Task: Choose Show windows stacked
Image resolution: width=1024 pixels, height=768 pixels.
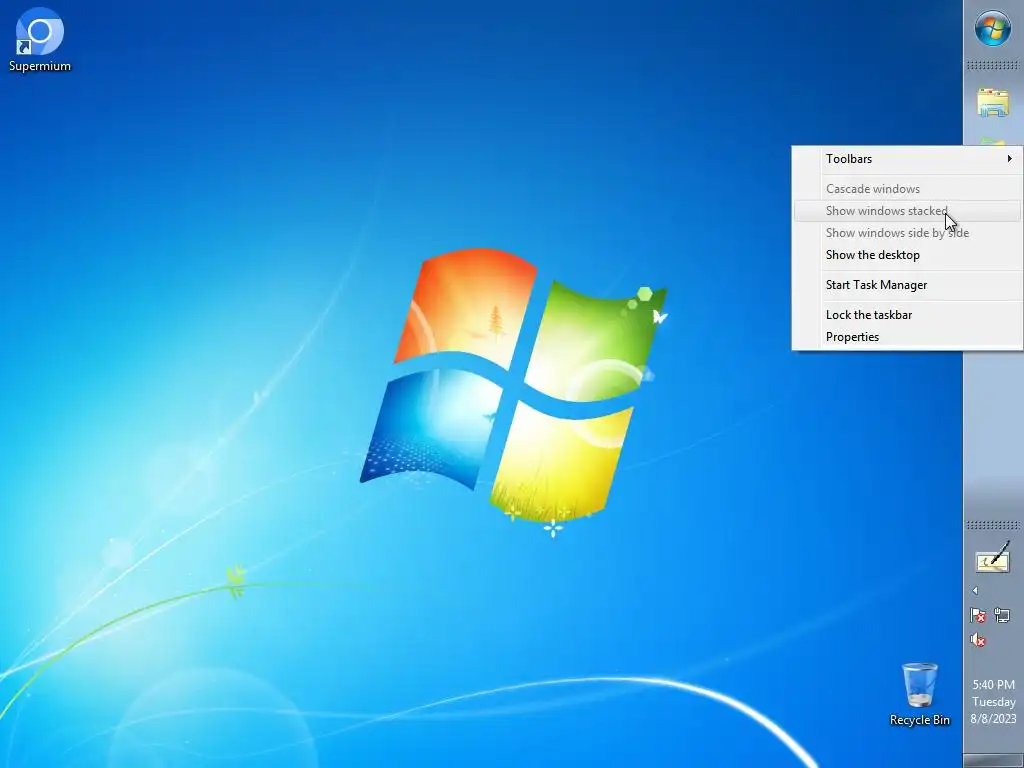Action: point(908,211)
